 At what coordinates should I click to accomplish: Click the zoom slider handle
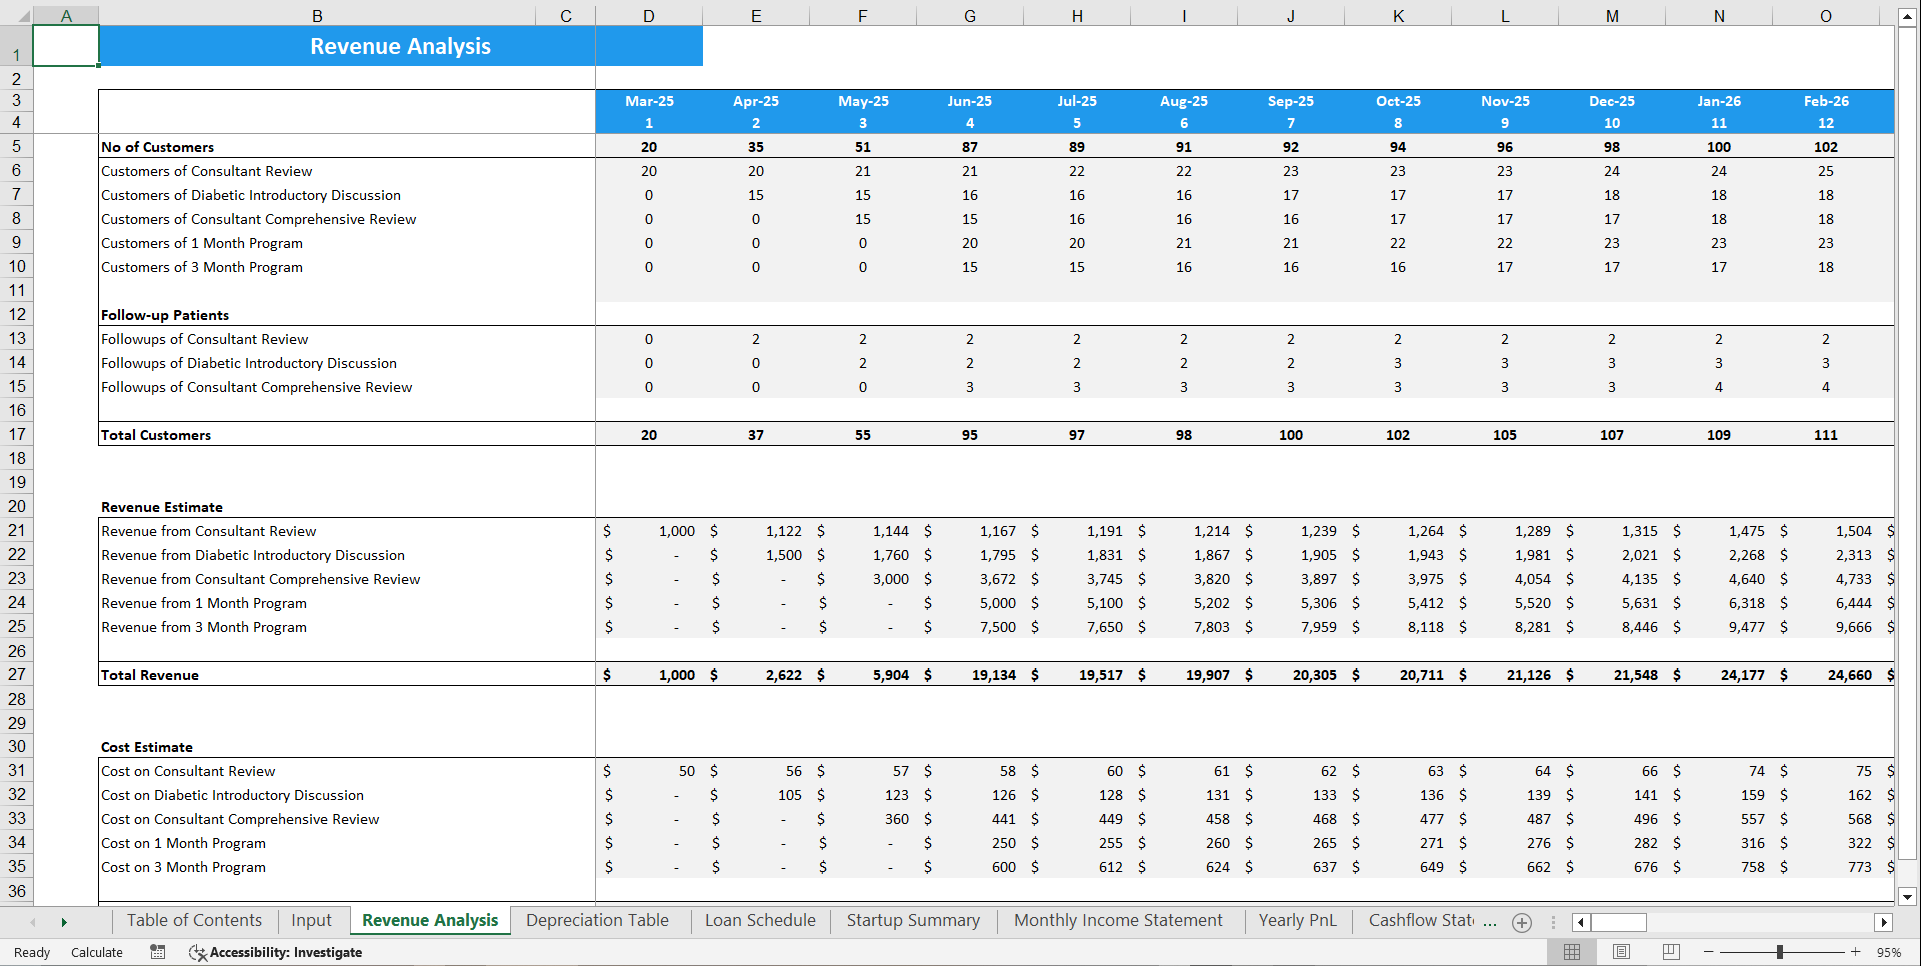pos(1781,952)
